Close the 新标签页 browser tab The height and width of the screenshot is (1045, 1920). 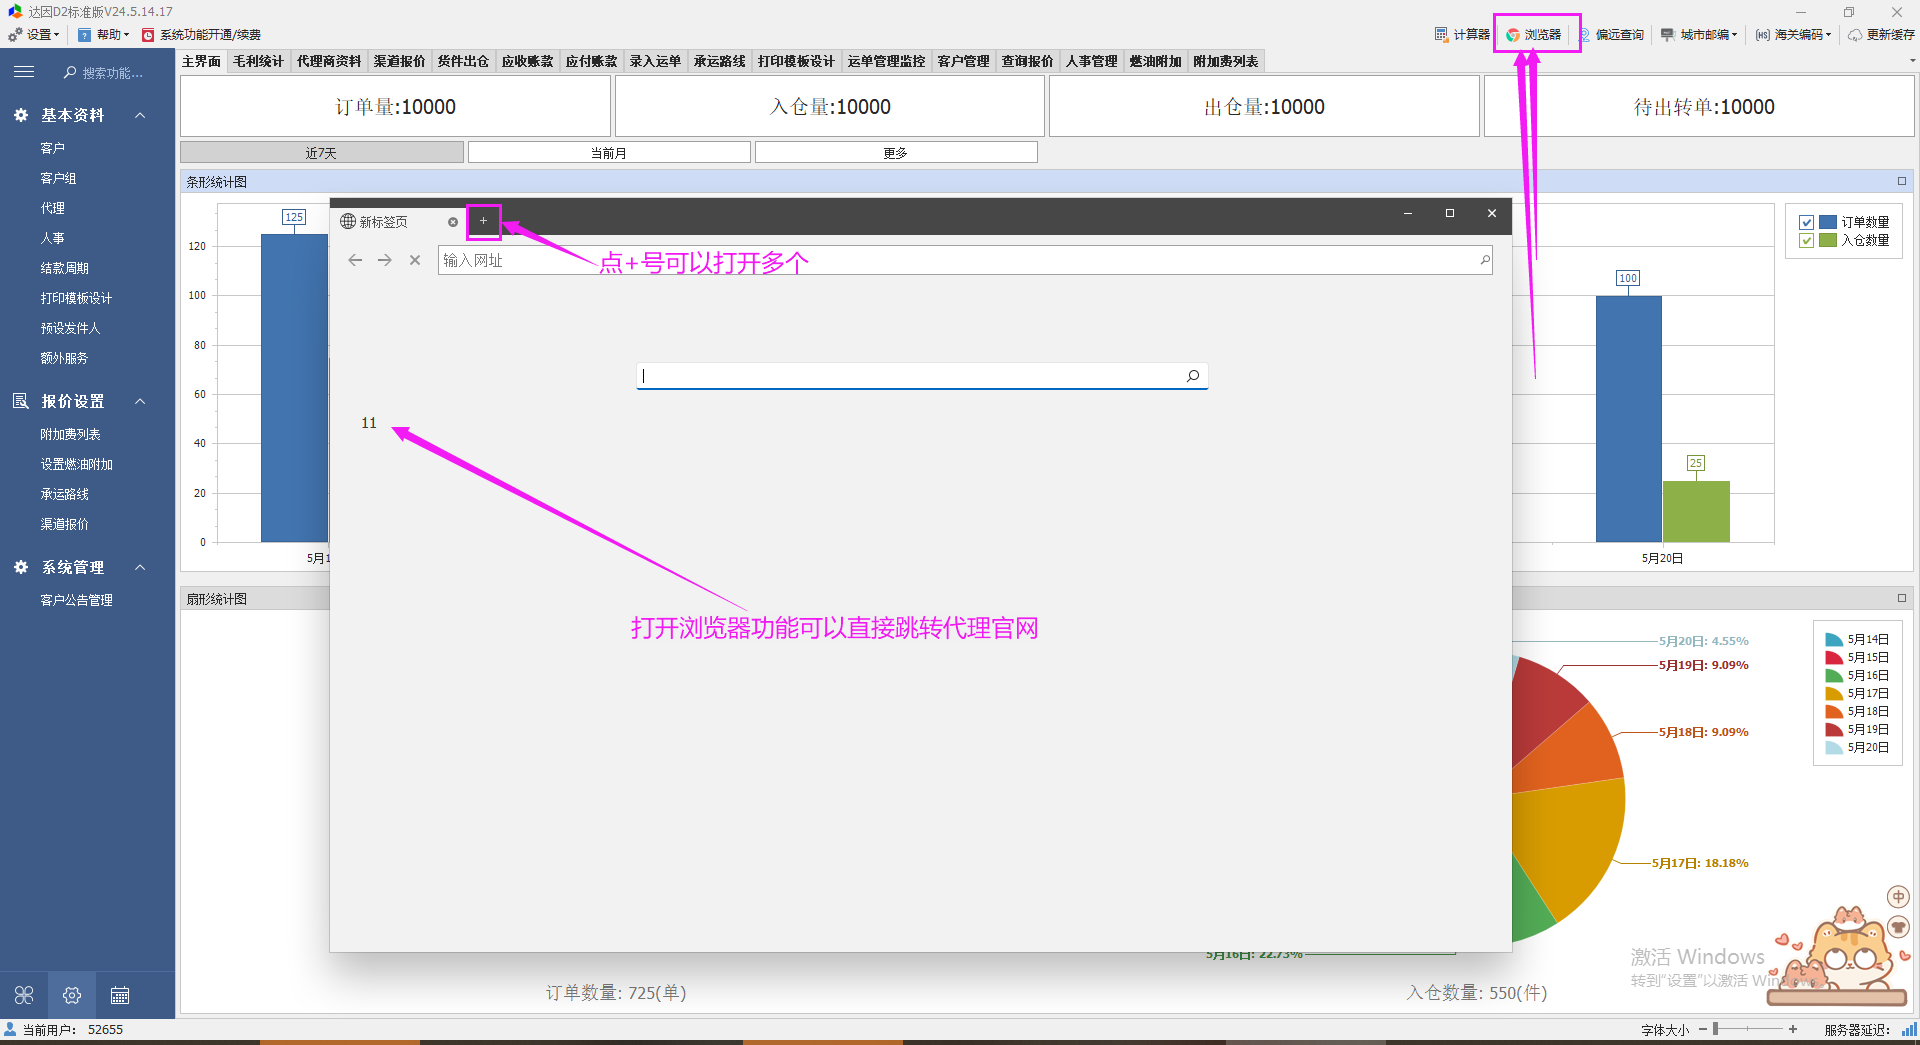pos(453,222)
